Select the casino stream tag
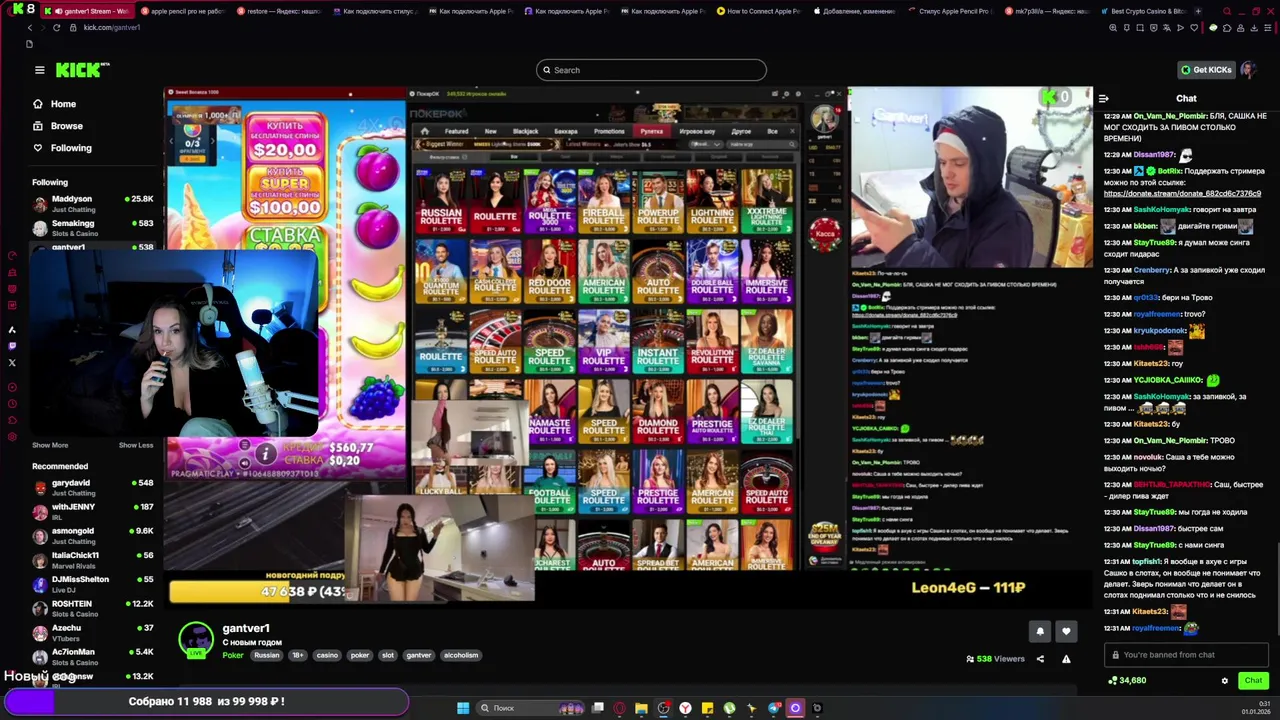This screenshot has width=1280, height=720. tap(327, 655)
